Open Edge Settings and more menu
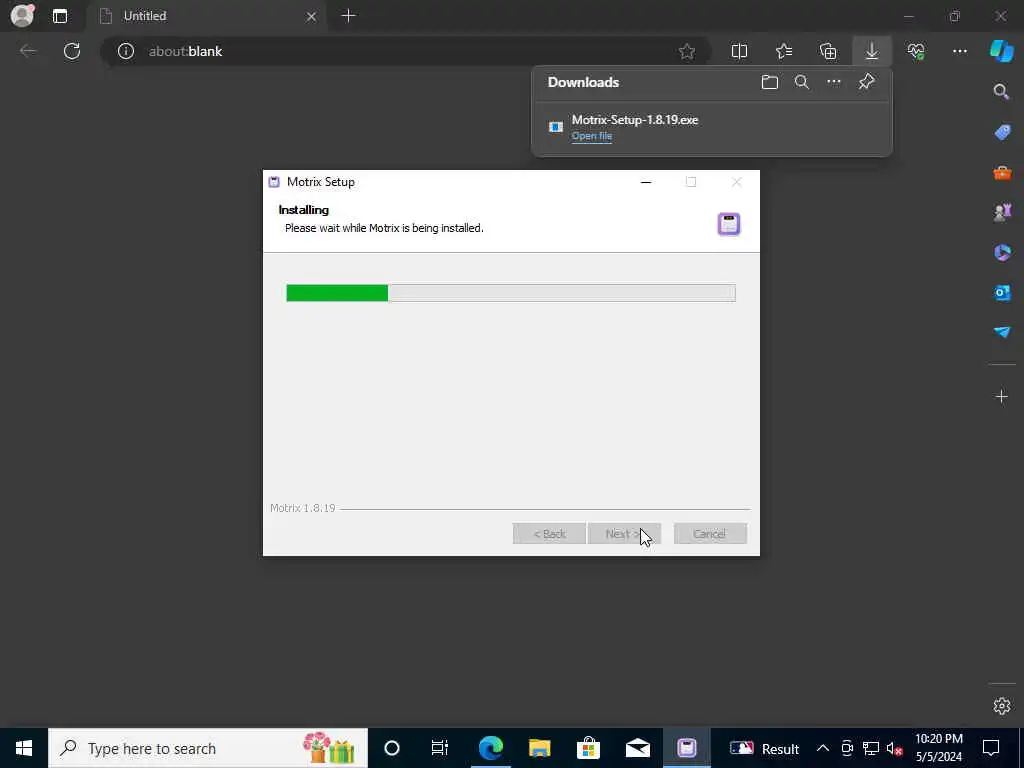The height and width of the screenshot is (768, 1024). click(960, 51)
